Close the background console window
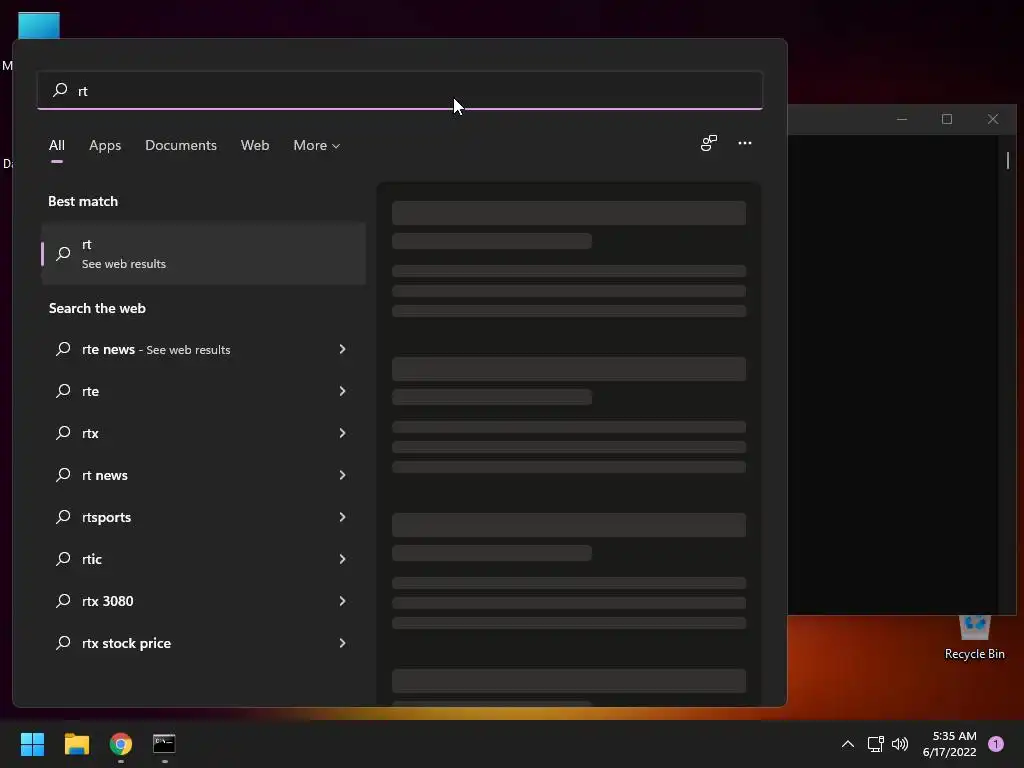 coord(993,119)
